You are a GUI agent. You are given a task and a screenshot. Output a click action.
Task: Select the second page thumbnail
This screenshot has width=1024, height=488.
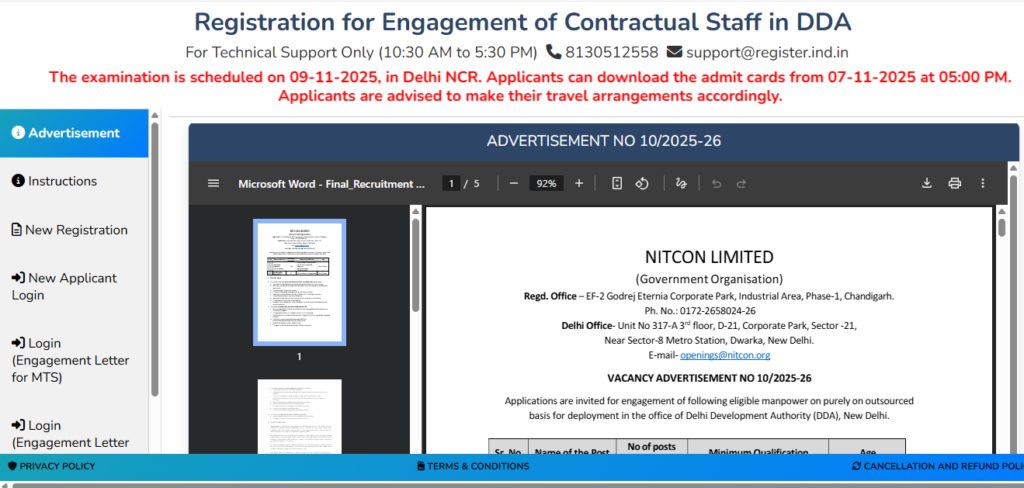tap(299, 417)
